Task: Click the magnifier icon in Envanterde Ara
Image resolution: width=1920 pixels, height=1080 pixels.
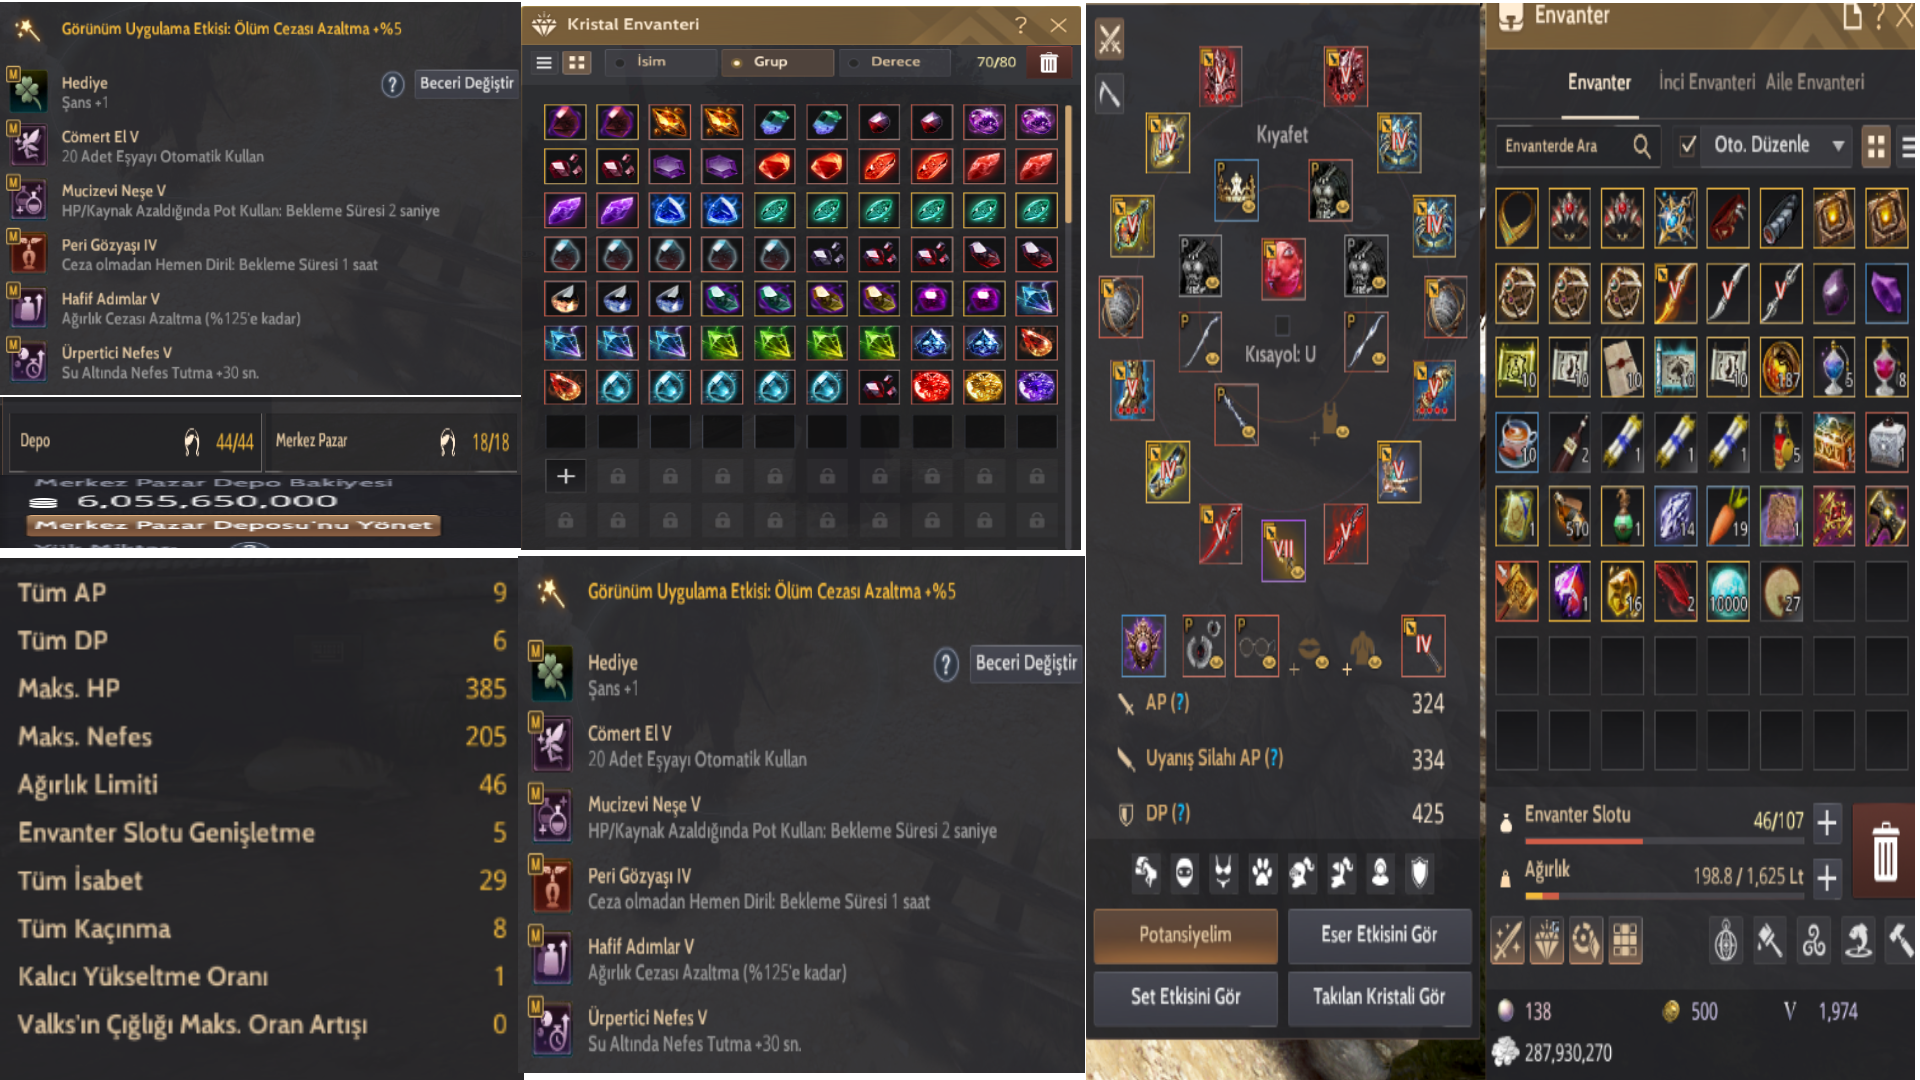Action: [x=1642, y=146]
